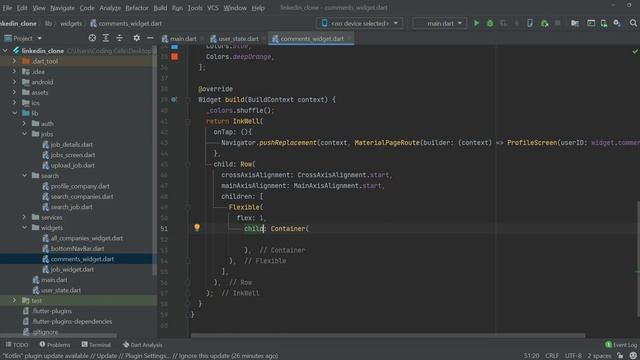
Task: Click the fold marker on line 45 Row
Action: point(188,164)
